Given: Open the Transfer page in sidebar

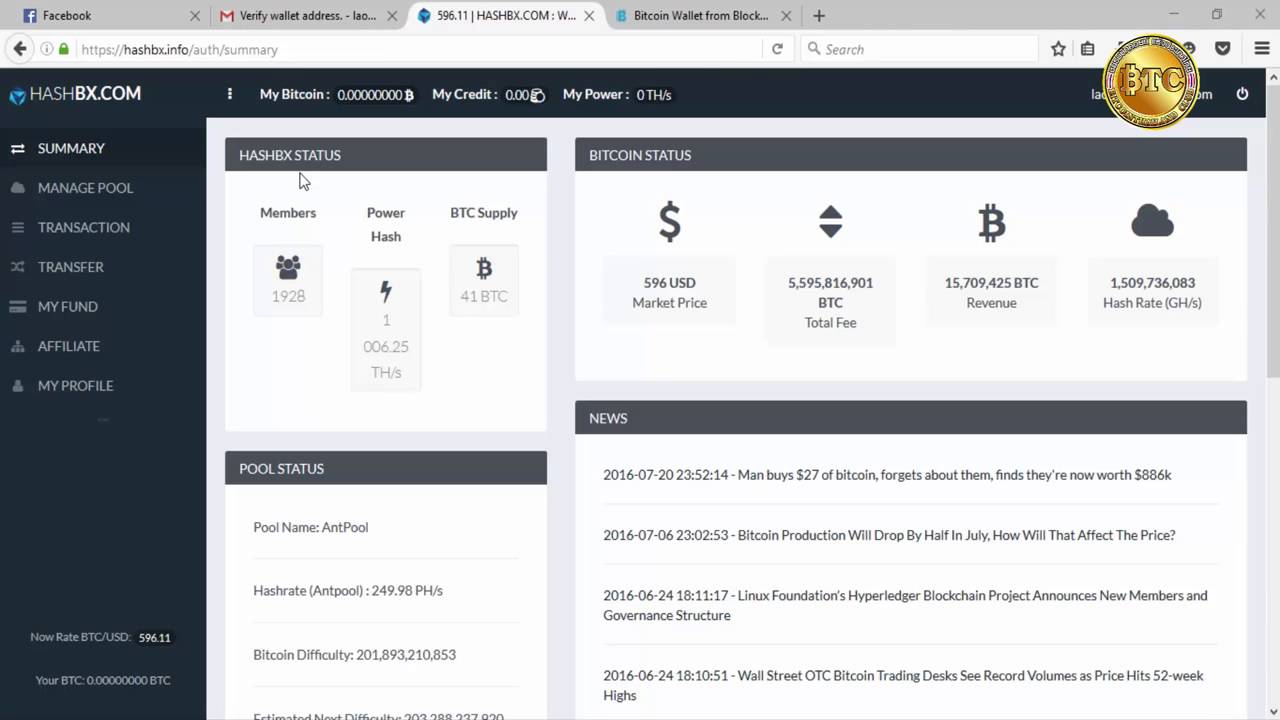Looking at the screenshot, I should click(x=71, y=267).
